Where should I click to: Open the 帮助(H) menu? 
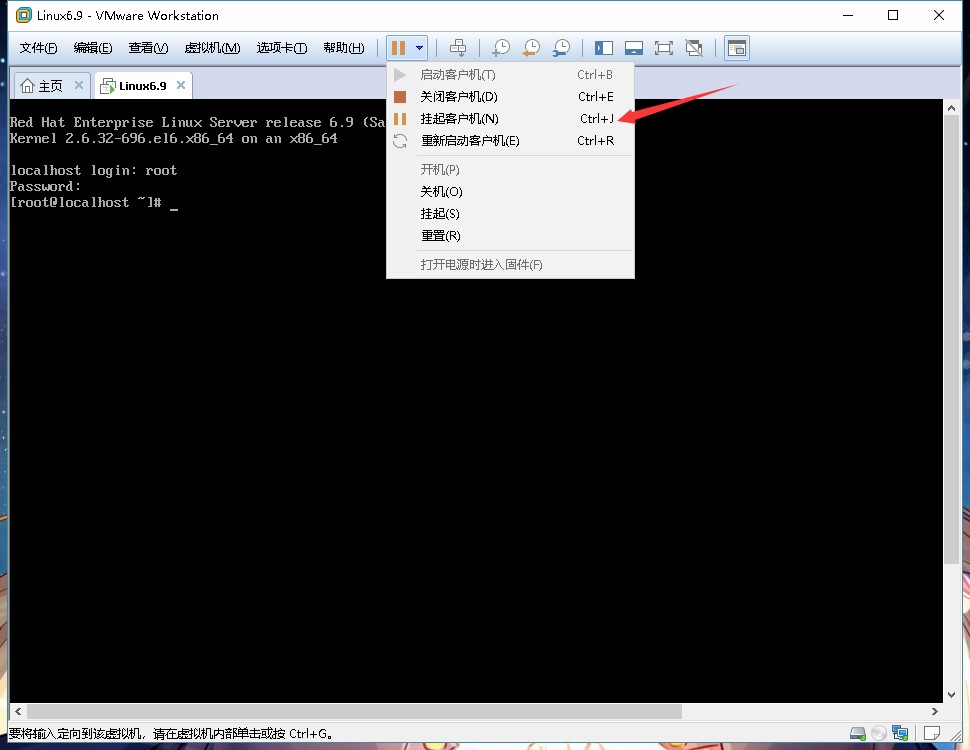[x=344, y=48]
